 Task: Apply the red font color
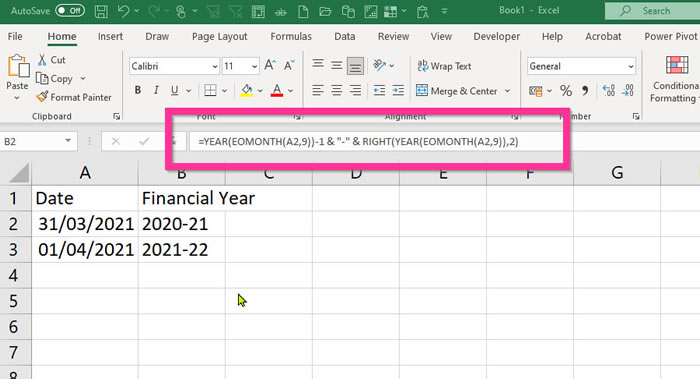tap(277, 91)
